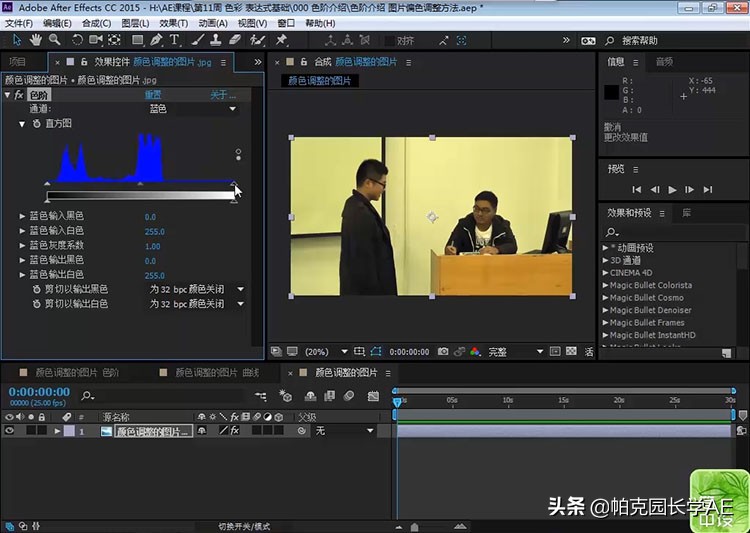Open the 通道 channel dropdown showing 蓝色
This screenshot has height=533, width=750.
click(193, 109)
